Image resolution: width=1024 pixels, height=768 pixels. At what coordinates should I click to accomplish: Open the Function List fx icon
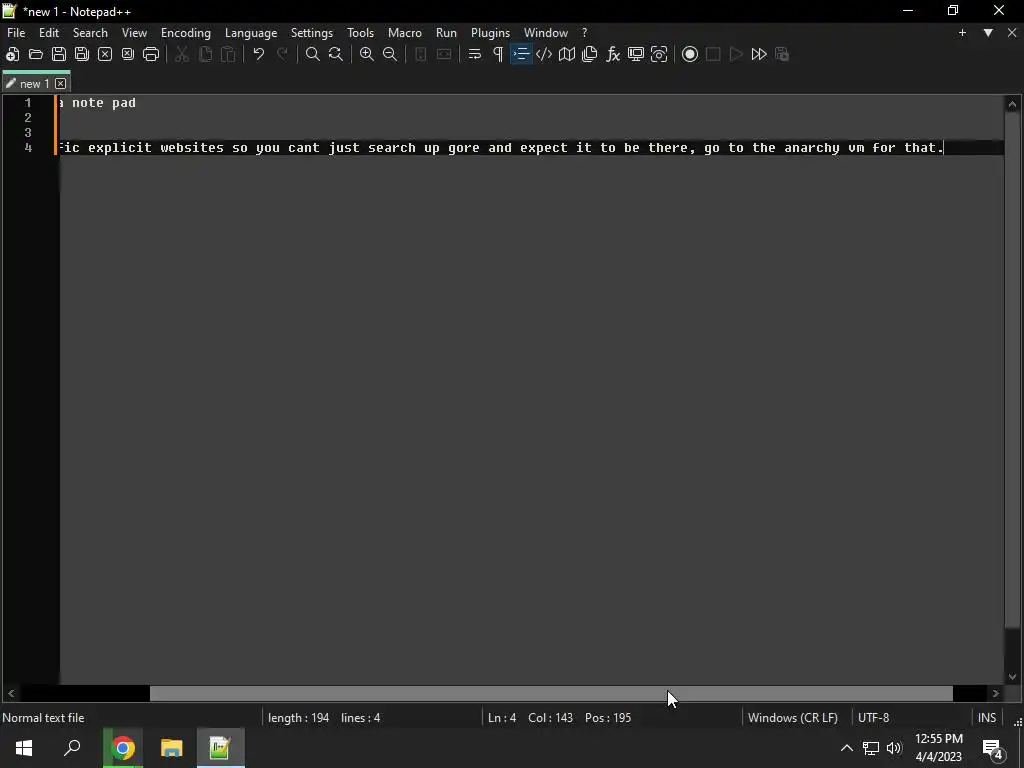(x=613, y=54)
